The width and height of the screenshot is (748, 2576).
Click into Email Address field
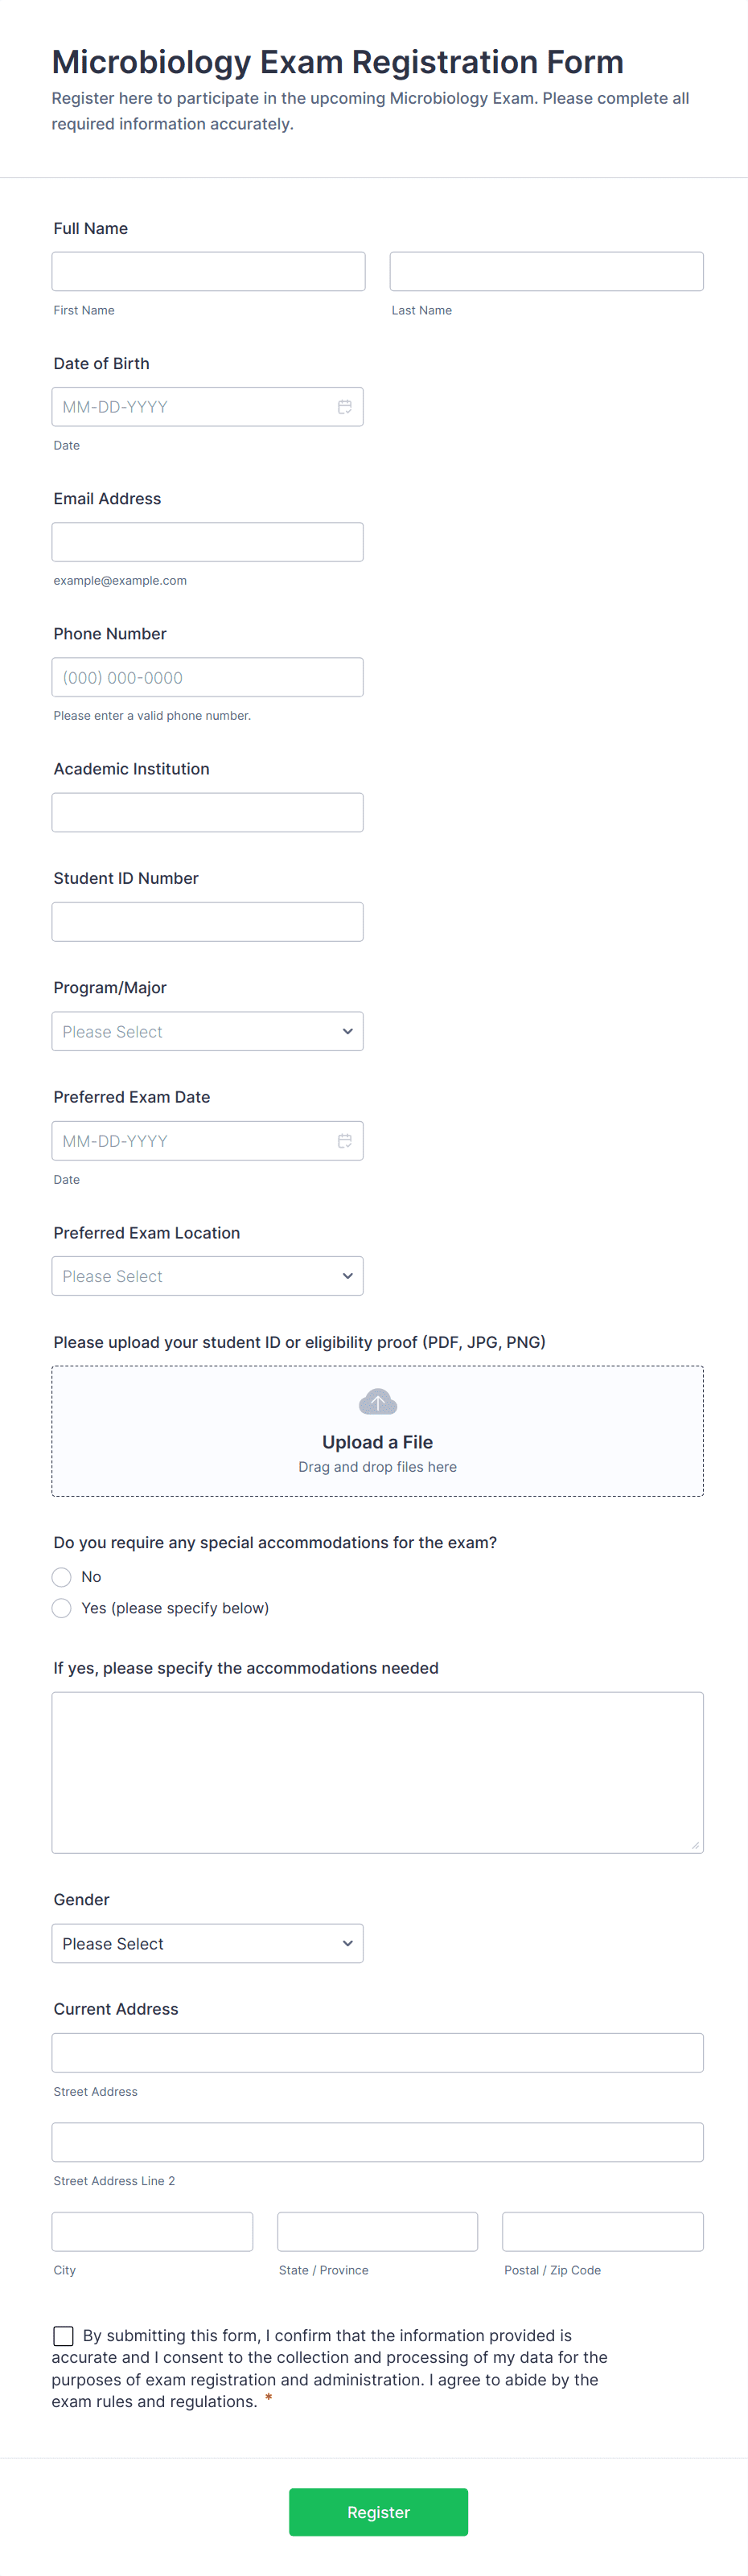(207, 542)
